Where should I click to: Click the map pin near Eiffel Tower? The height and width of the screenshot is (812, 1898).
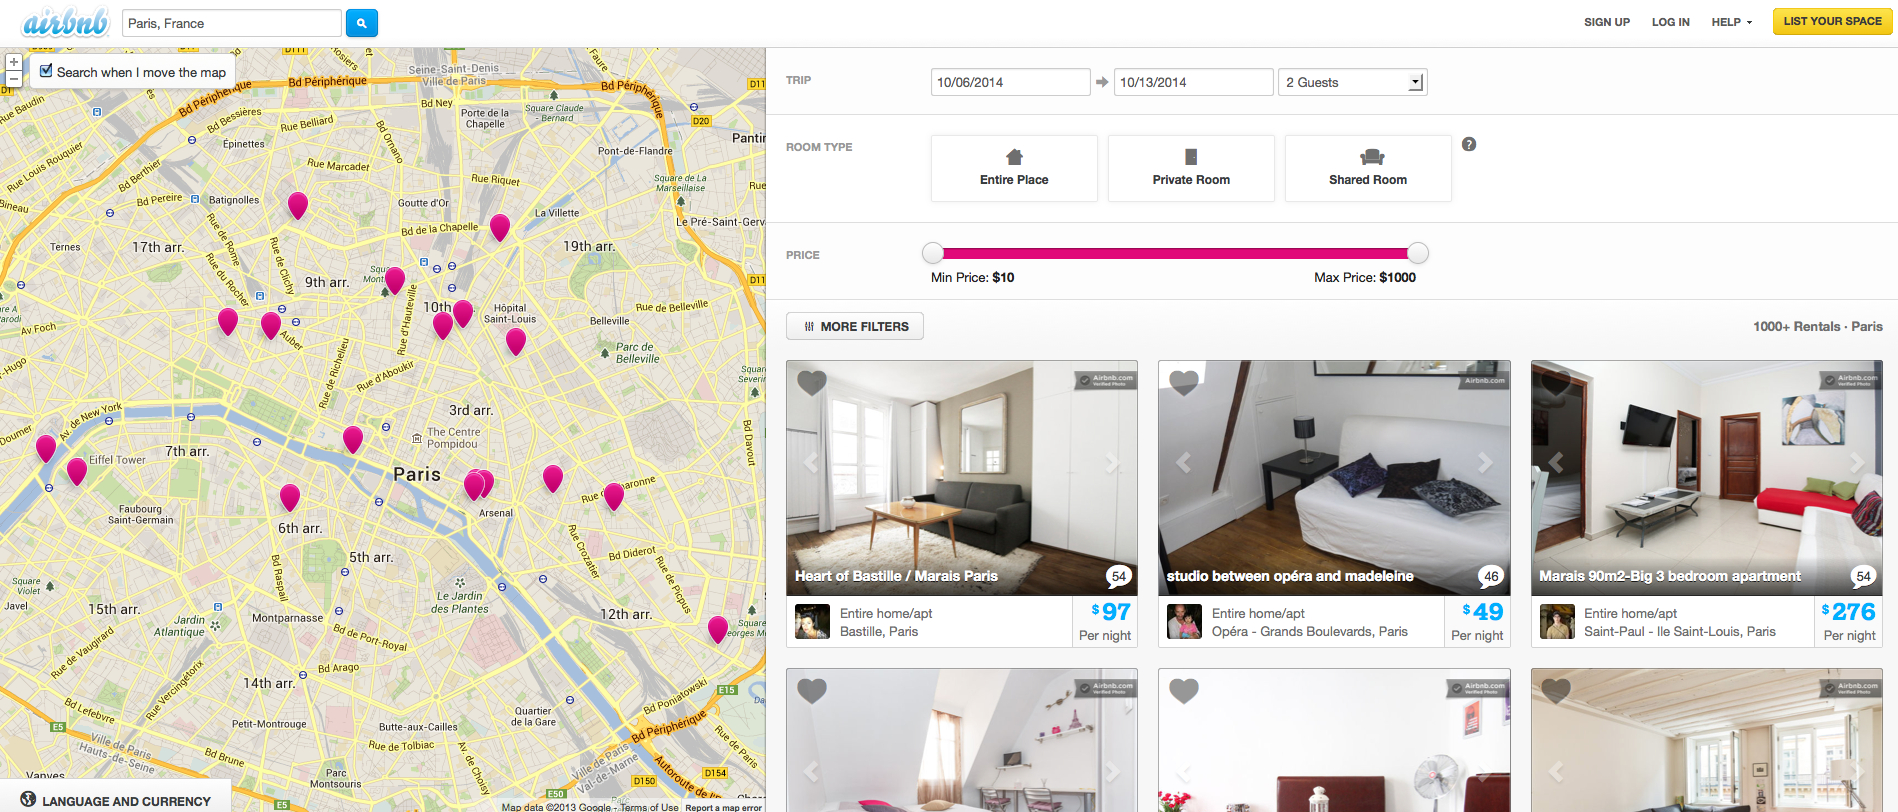point(76,469)
